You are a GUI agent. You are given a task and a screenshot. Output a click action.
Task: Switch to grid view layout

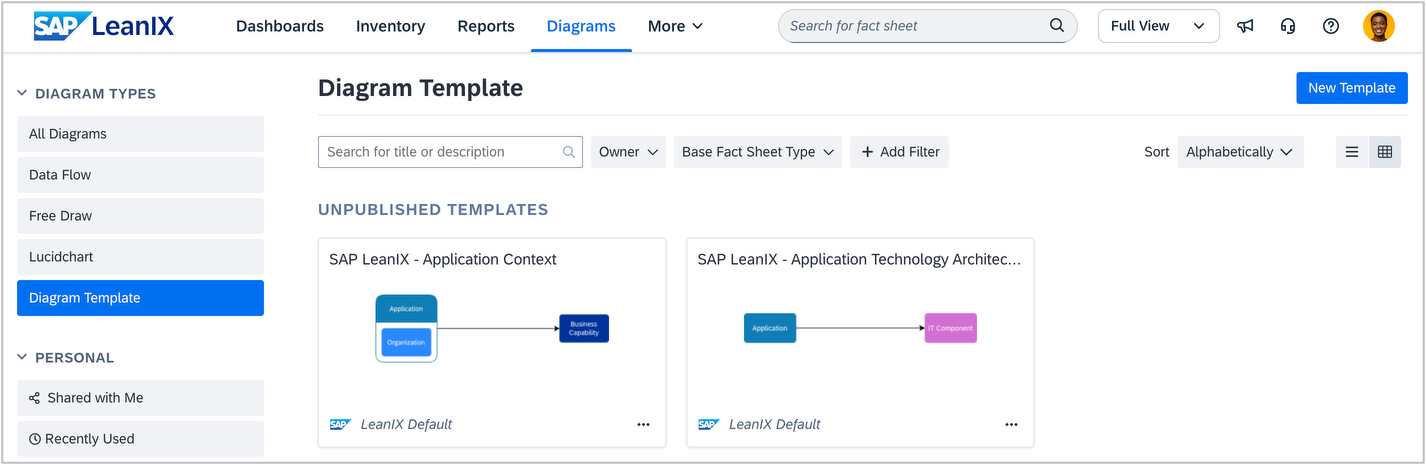[1385, 152]
